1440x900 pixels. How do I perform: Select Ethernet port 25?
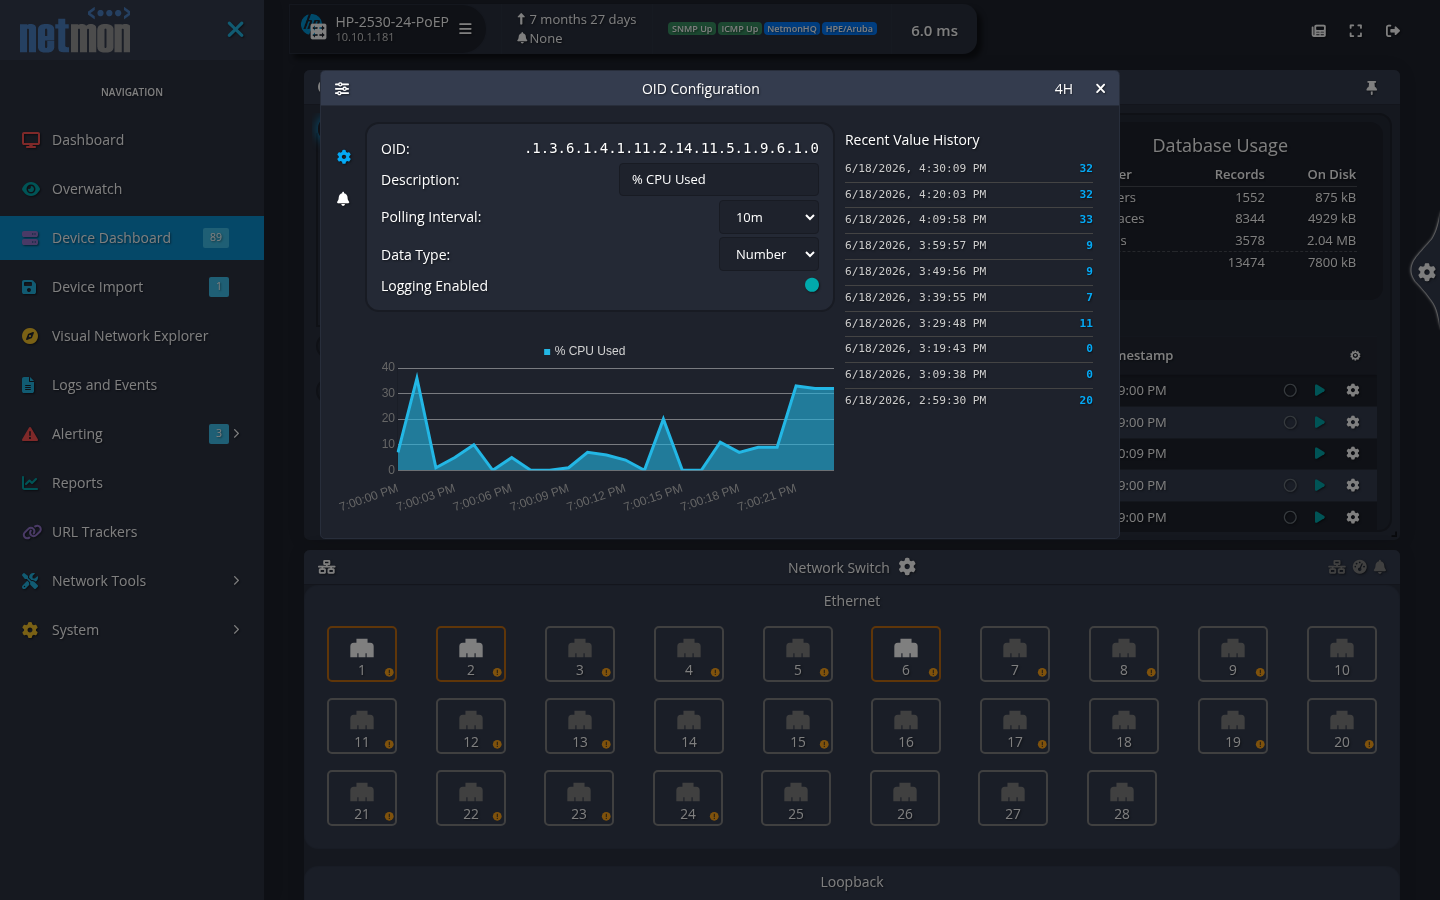(x=796, y=798)
